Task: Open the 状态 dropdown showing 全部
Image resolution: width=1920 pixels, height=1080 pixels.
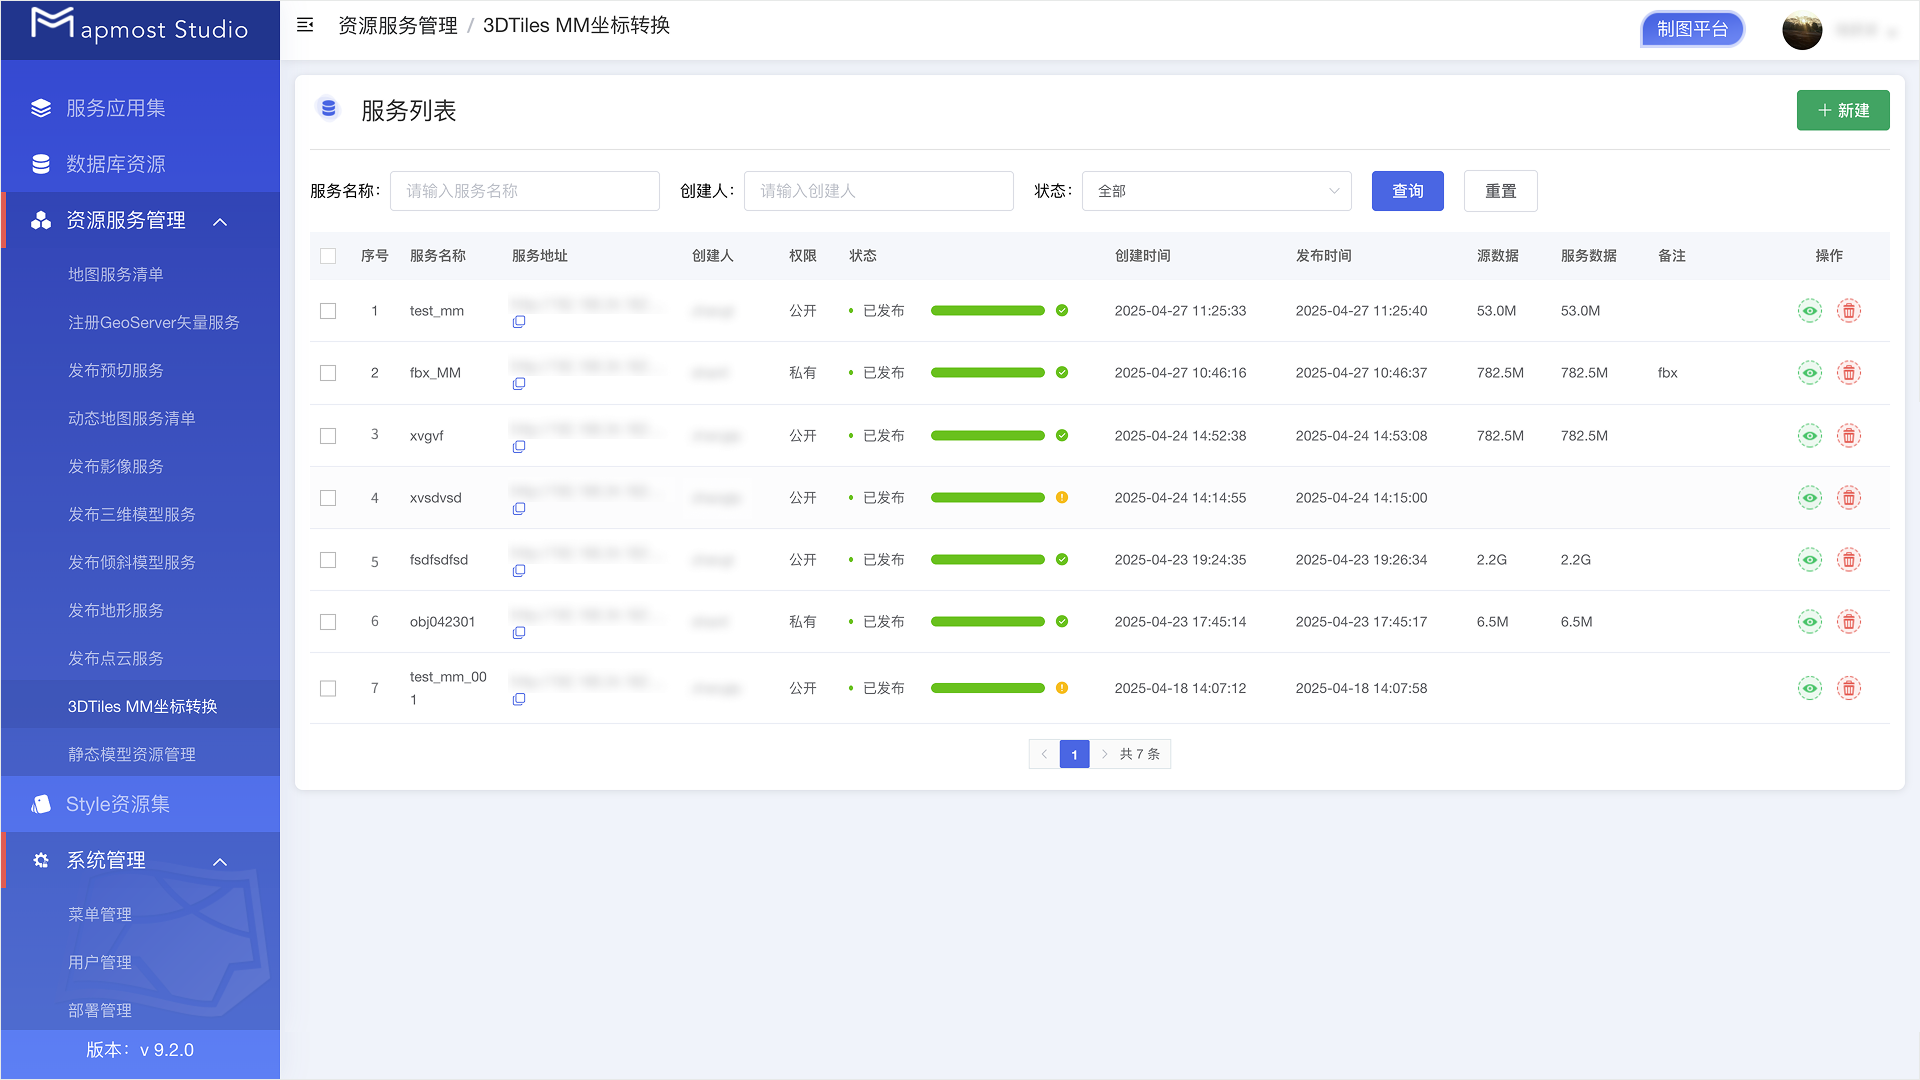Action: point(1216,191)
